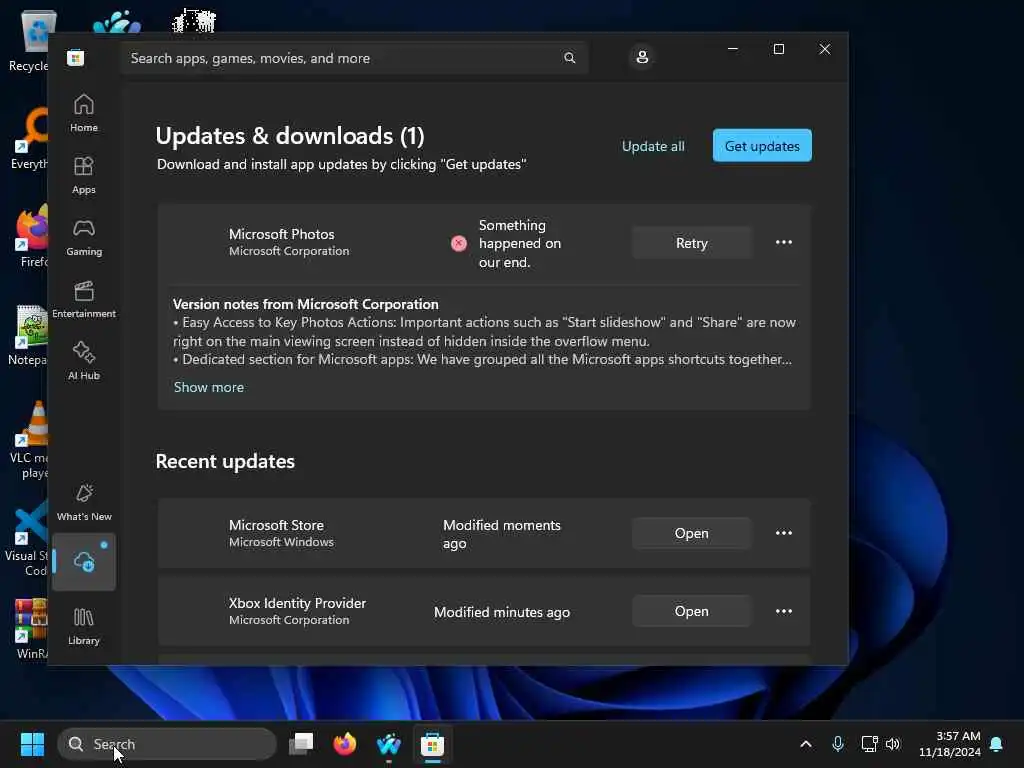Expand version notes with Show more
Image resolution: width=1024 pixels, height=768 pixels.
(209, 387)
